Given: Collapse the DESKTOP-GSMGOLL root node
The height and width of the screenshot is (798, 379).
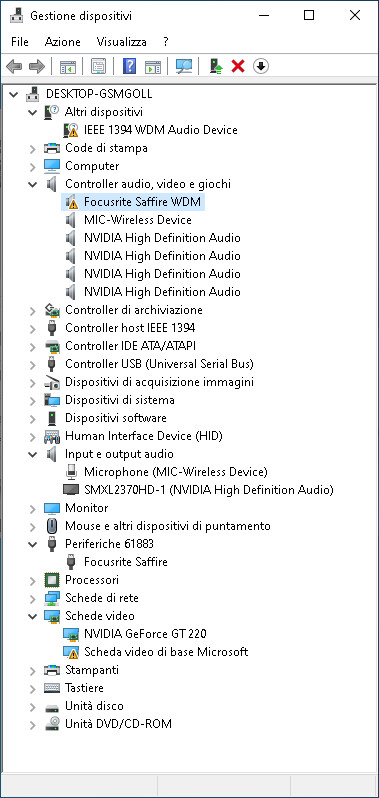Looking at the screenshot, I should pos(14,95).
